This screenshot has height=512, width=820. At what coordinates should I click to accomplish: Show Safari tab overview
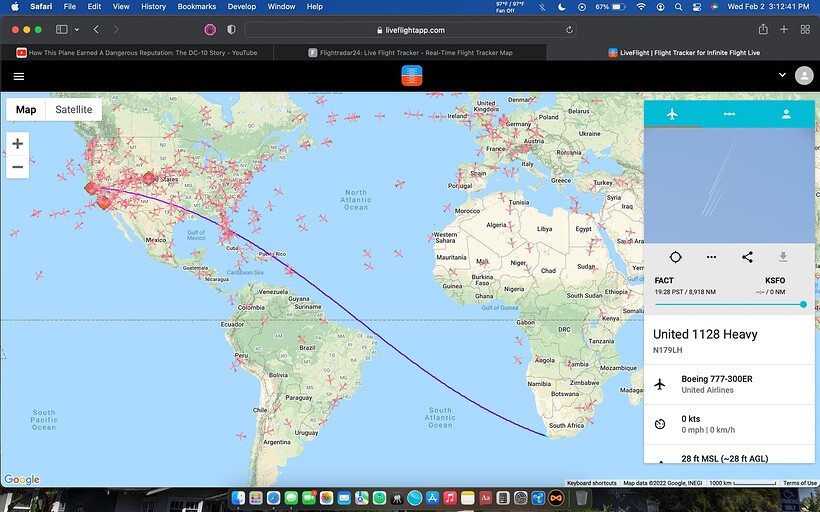(805, 30)
